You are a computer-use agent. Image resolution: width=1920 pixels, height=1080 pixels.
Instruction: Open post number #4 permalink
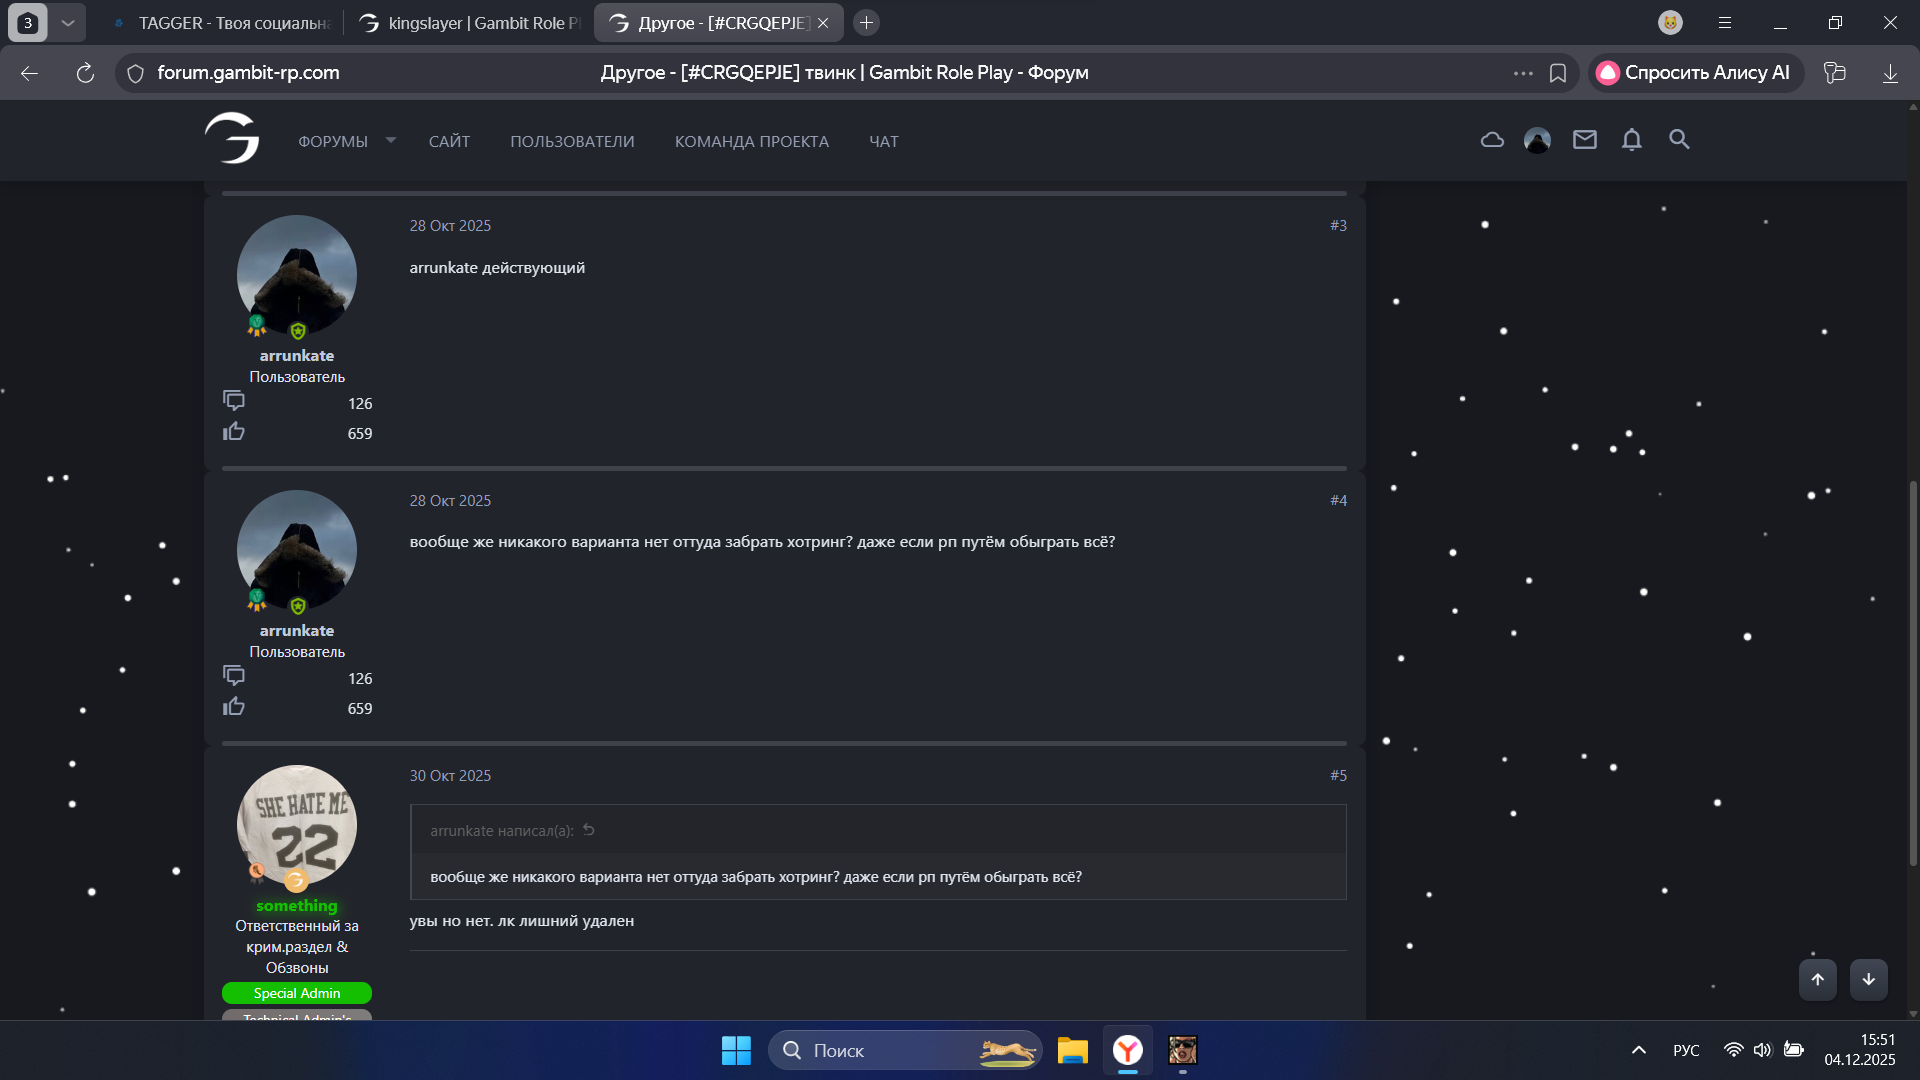1338,500
